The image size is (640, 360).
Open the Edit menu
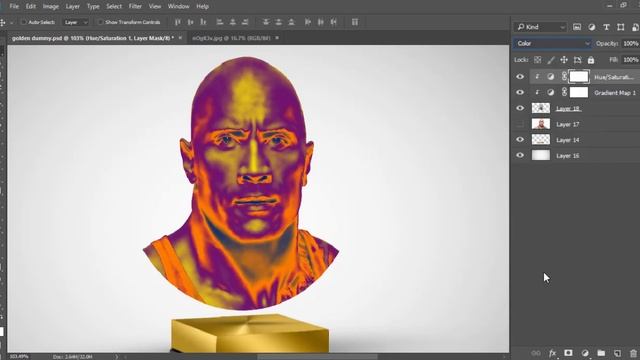coord(31,7)
